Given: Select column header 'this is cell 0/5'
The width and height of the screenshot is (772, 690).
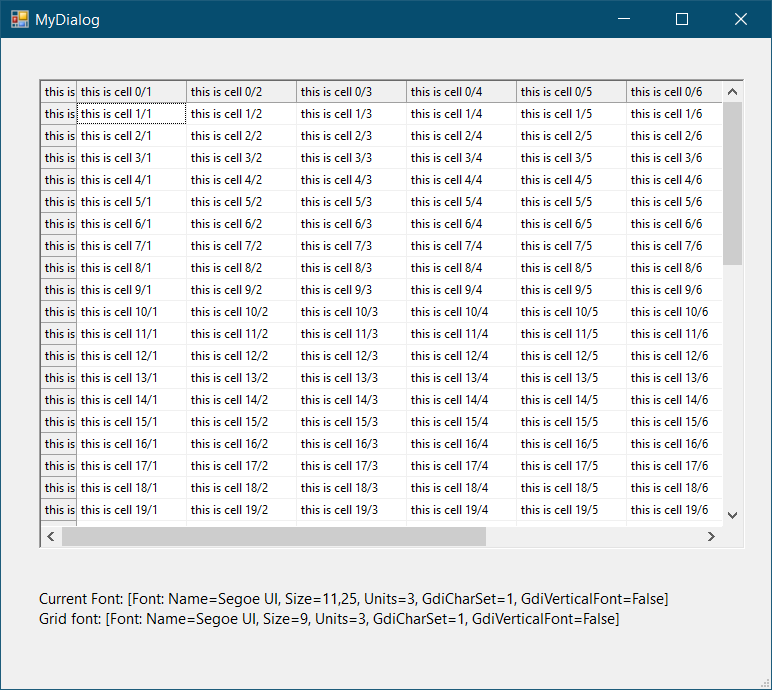Looking at the screenshot, I should click(x=572, y=92).
